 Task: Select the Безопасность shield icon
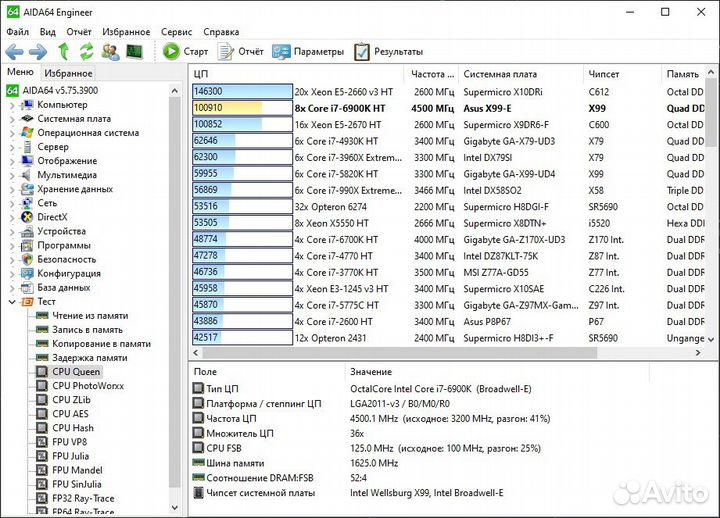[27, 259]
